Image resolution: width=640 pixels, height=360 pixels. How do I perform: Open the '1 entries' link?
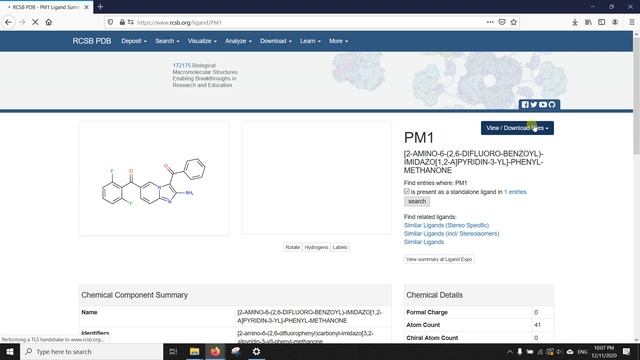coord(515,192)
